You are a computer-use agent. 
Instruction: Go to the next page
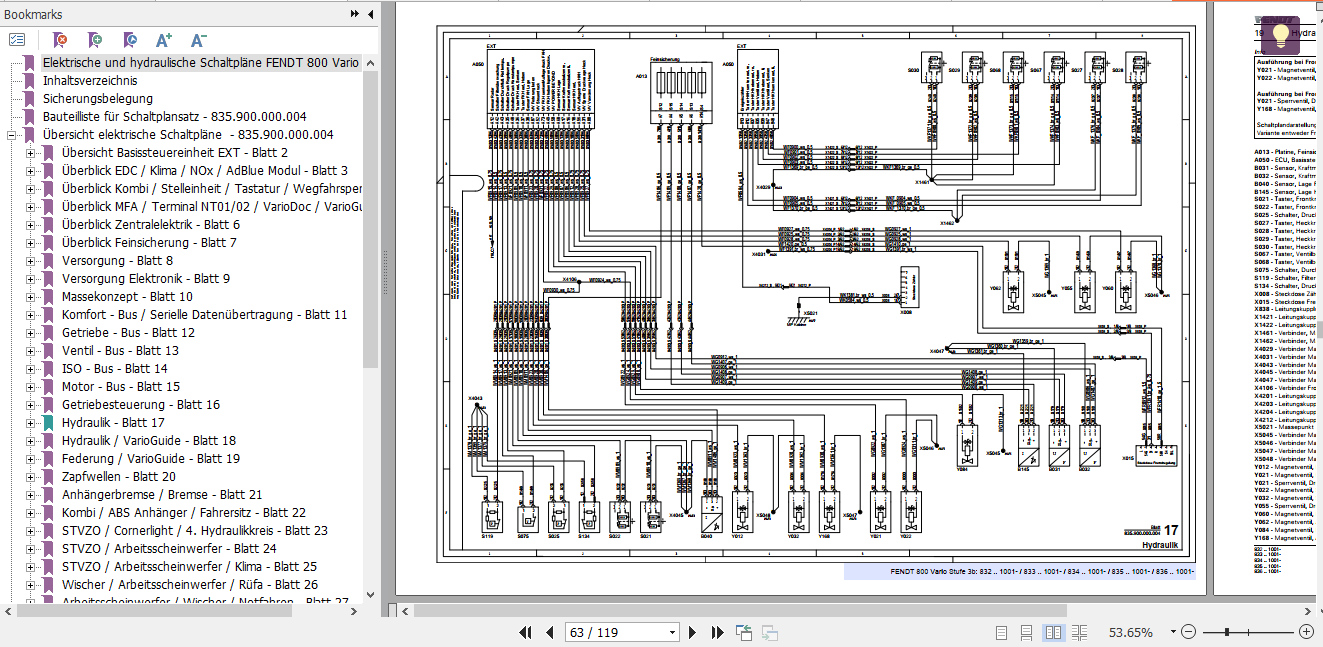coord(692,632)
